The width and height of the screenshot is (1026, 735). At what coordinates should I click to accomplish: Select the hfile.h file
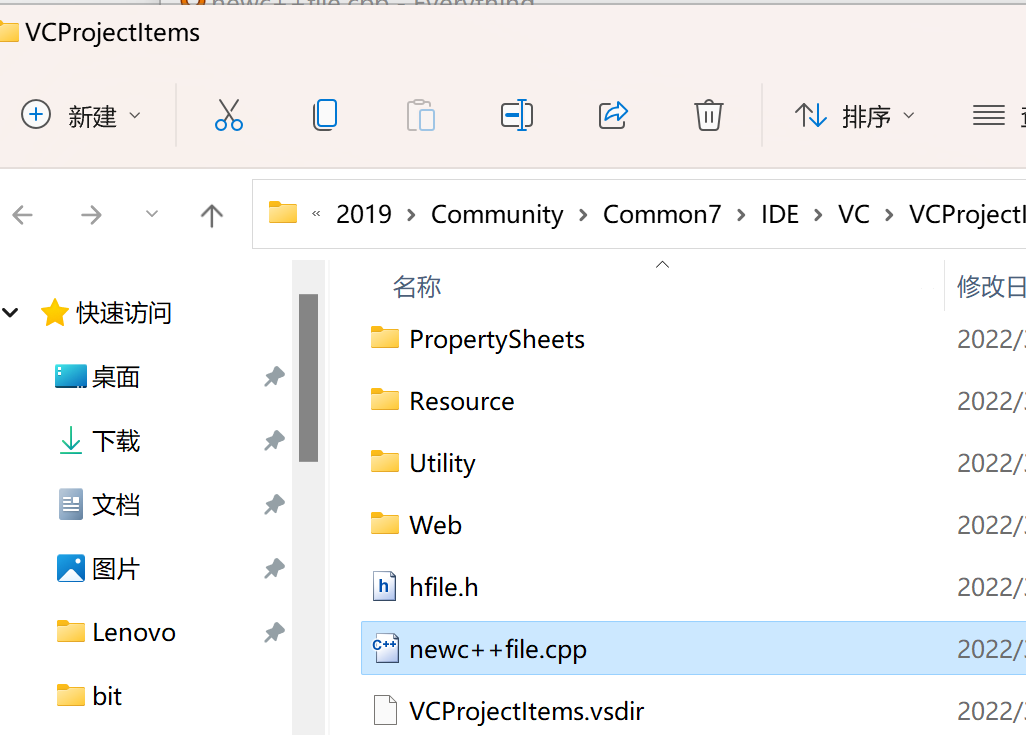pos(444,587)
